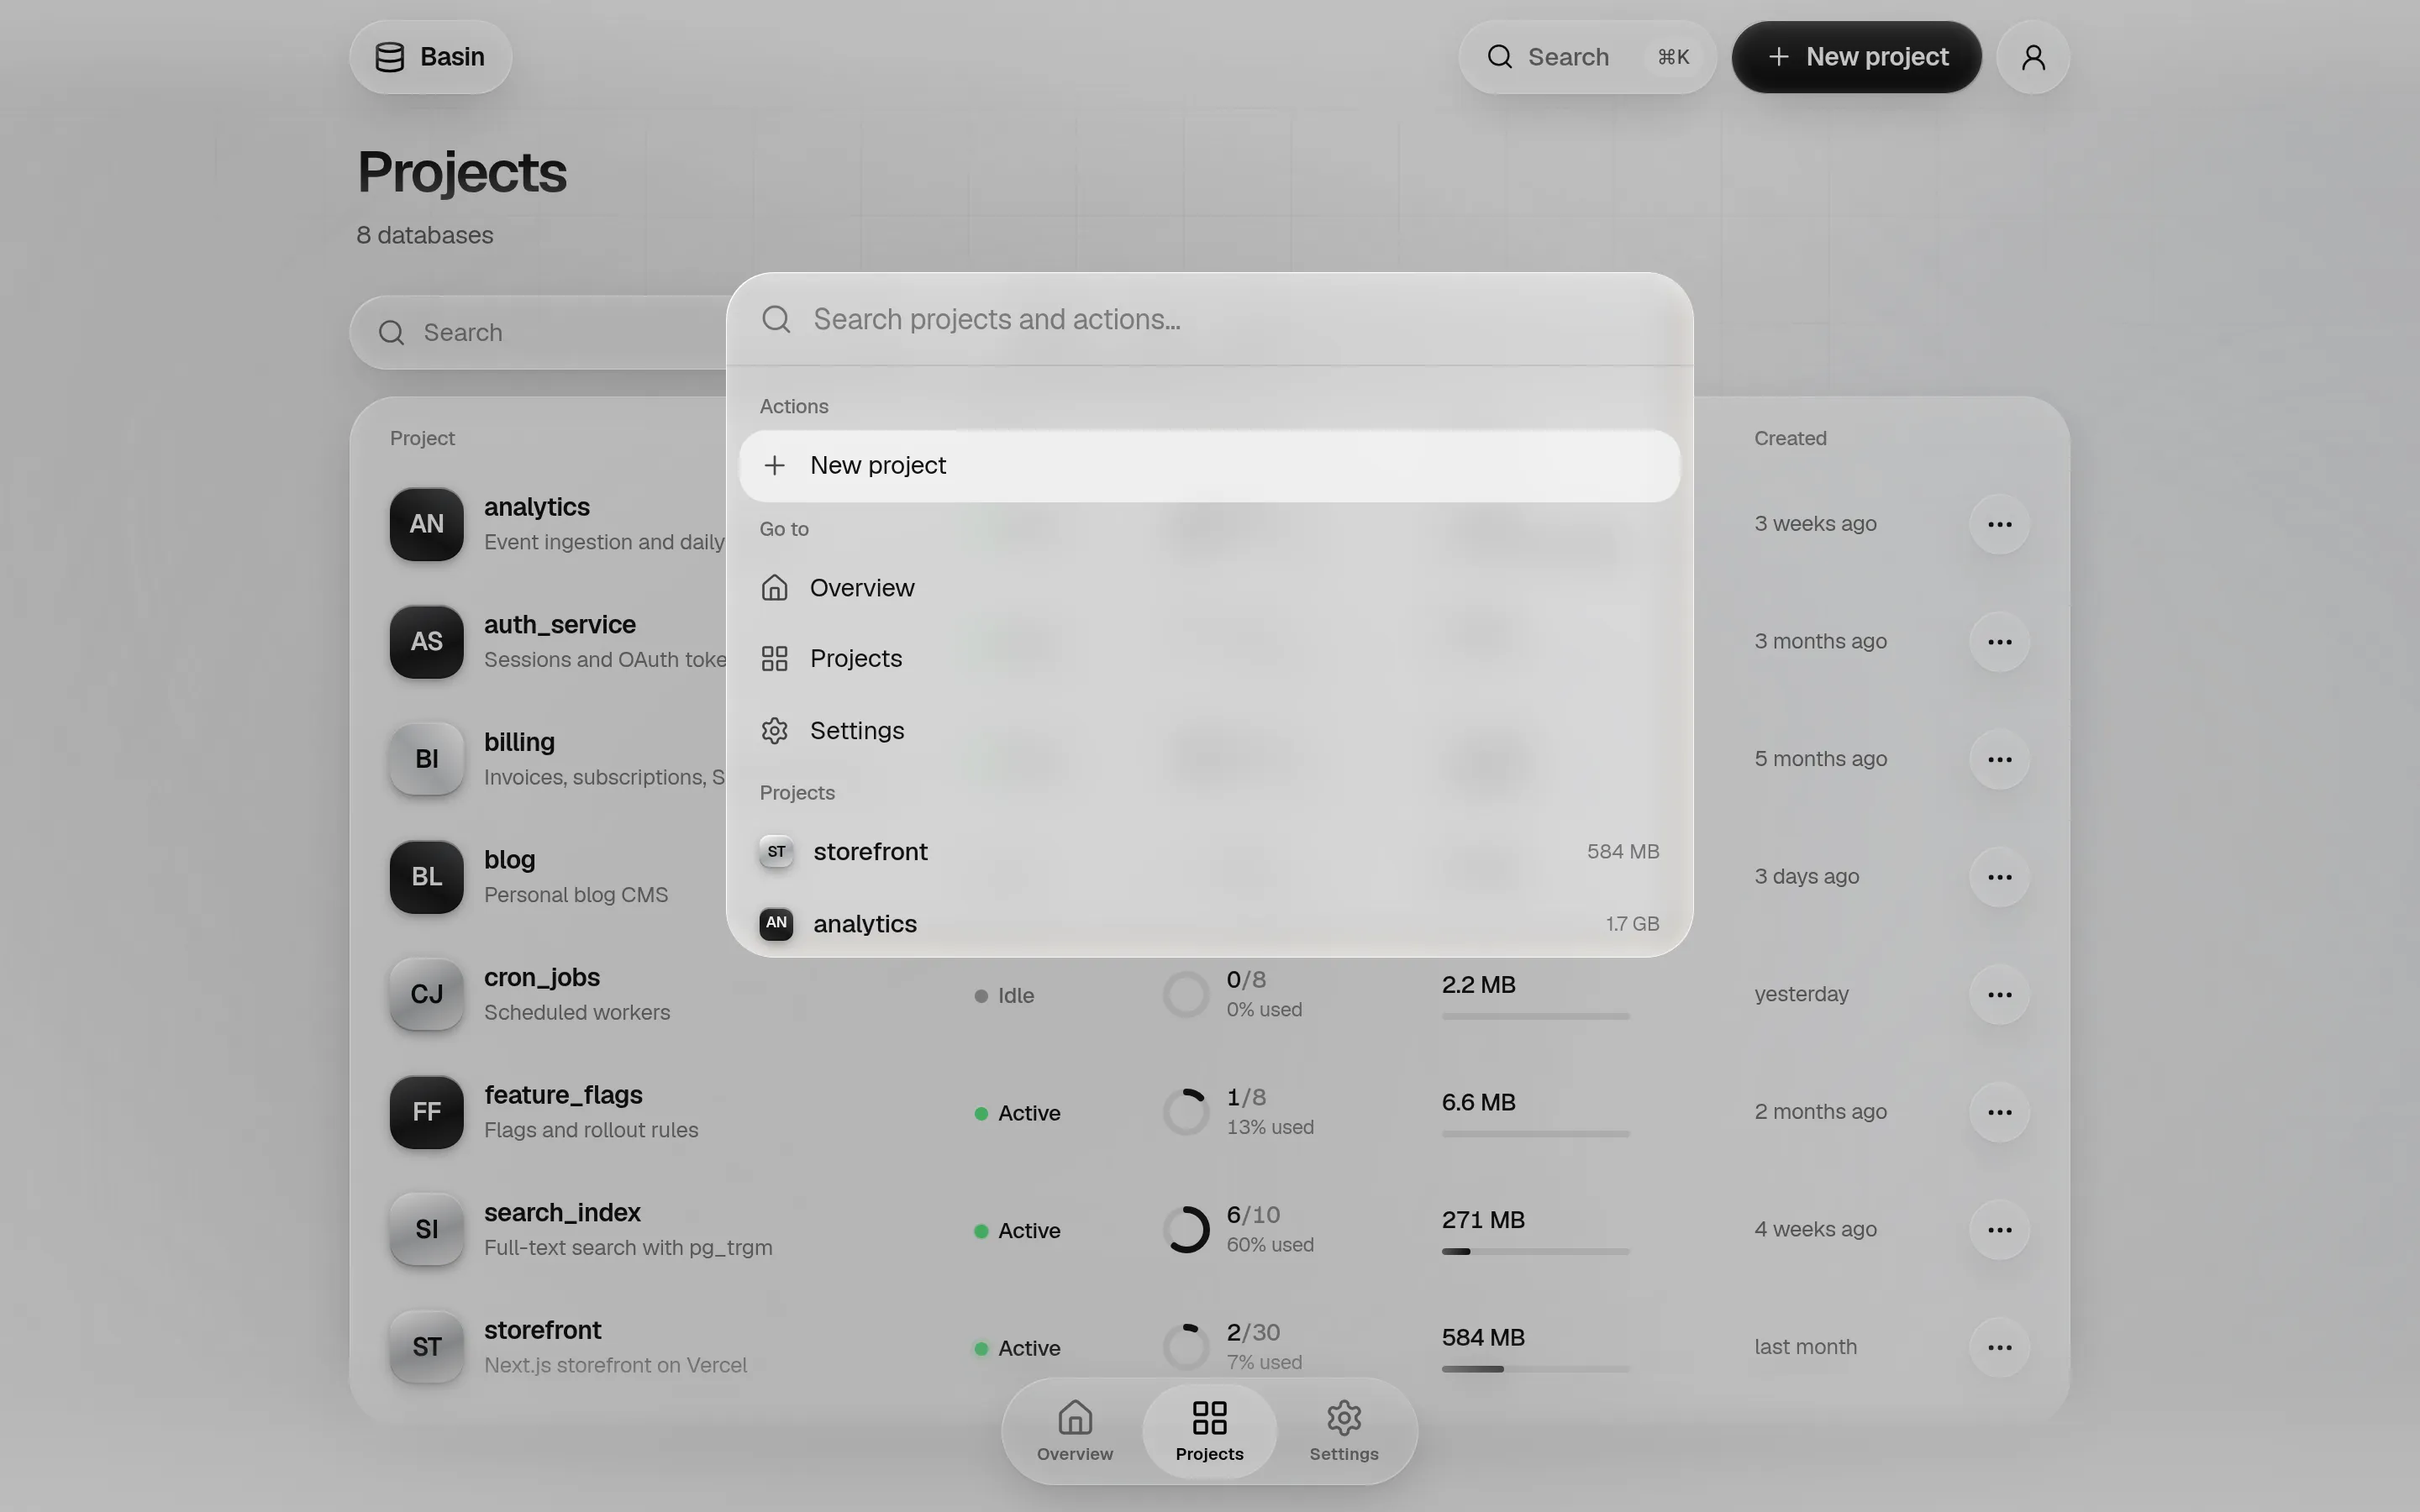
Task: Go to Settings from the command palette
Action: click(x=1209, y=731)
